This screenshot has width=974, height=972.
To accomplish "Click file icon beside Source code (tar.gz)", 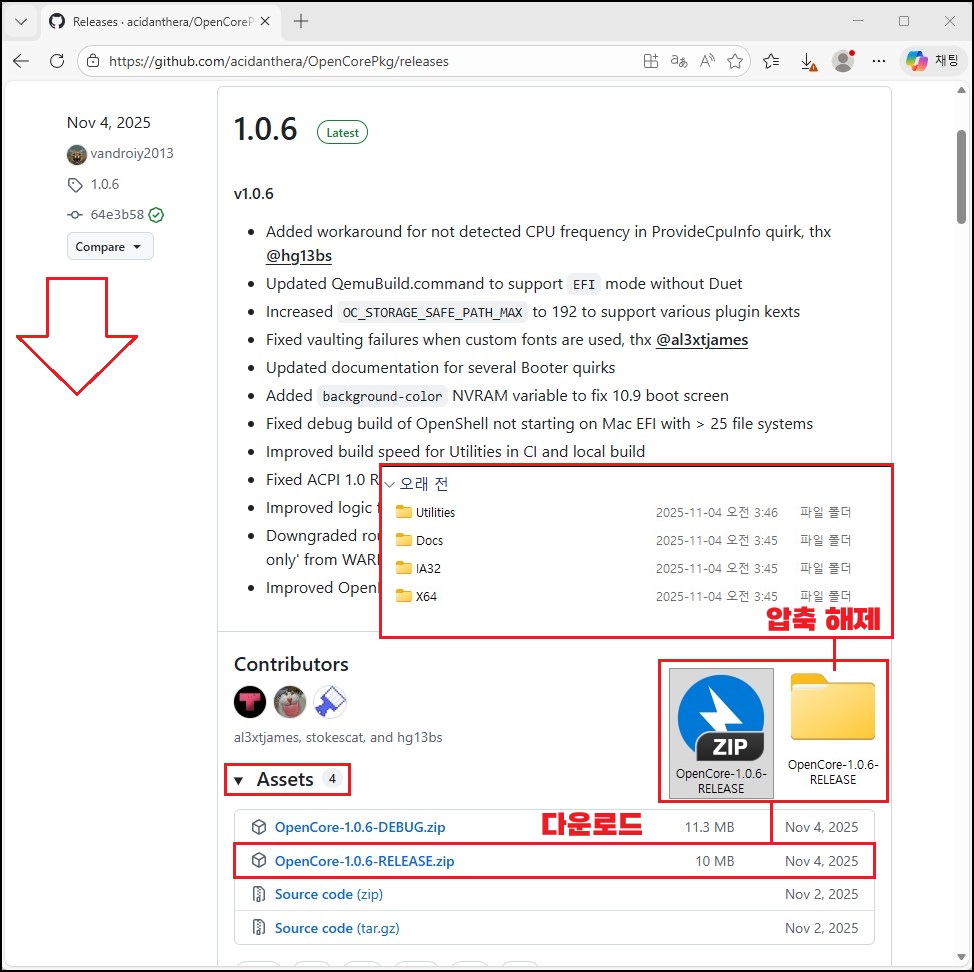I will [x=258, y=928].
